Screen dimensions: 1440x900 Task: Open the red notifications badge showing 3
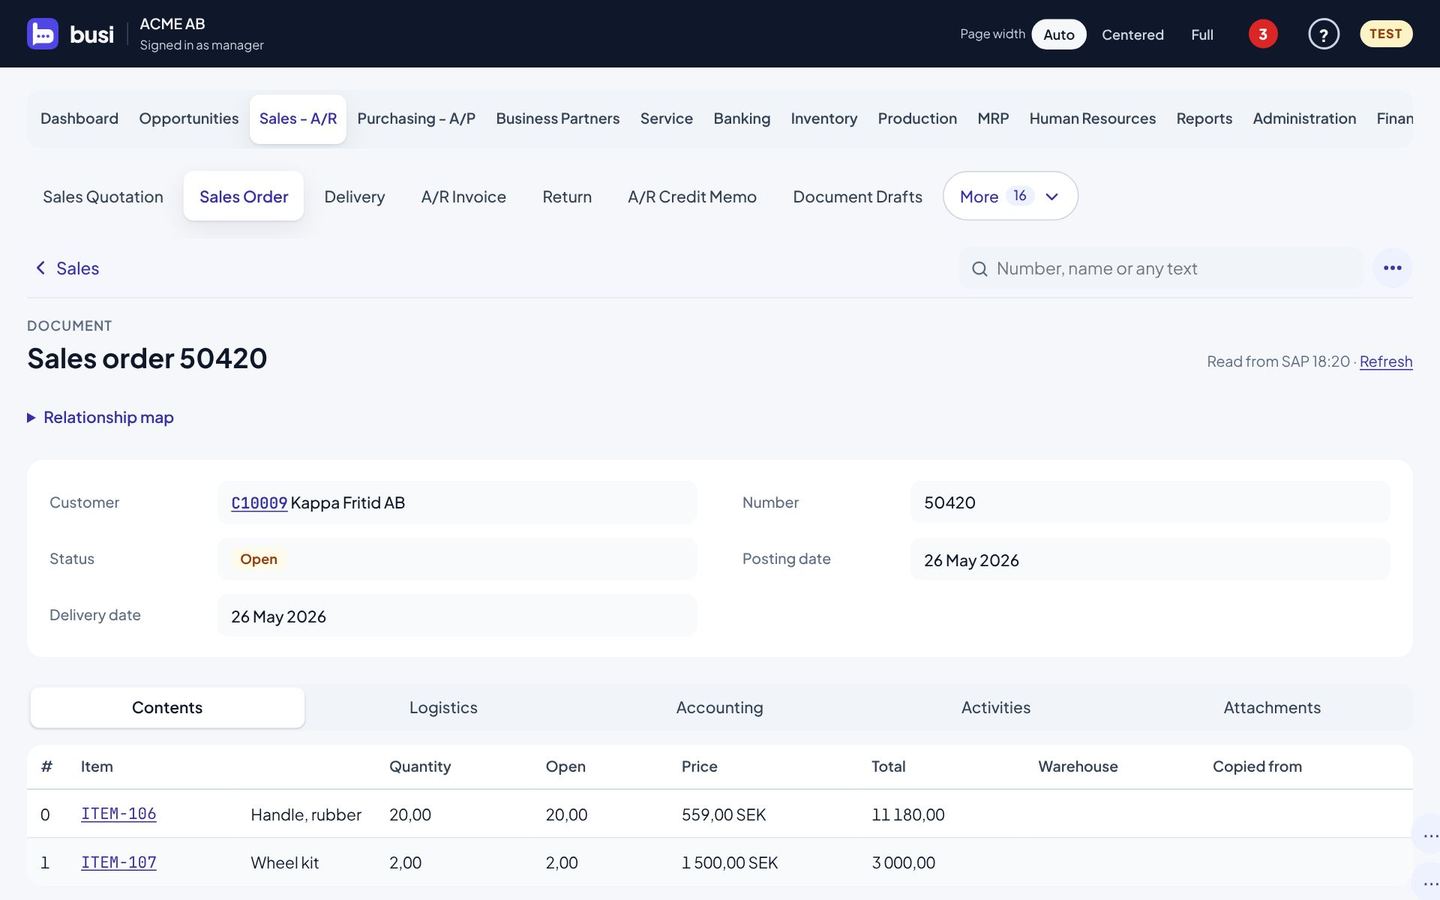coord(1263,34)
